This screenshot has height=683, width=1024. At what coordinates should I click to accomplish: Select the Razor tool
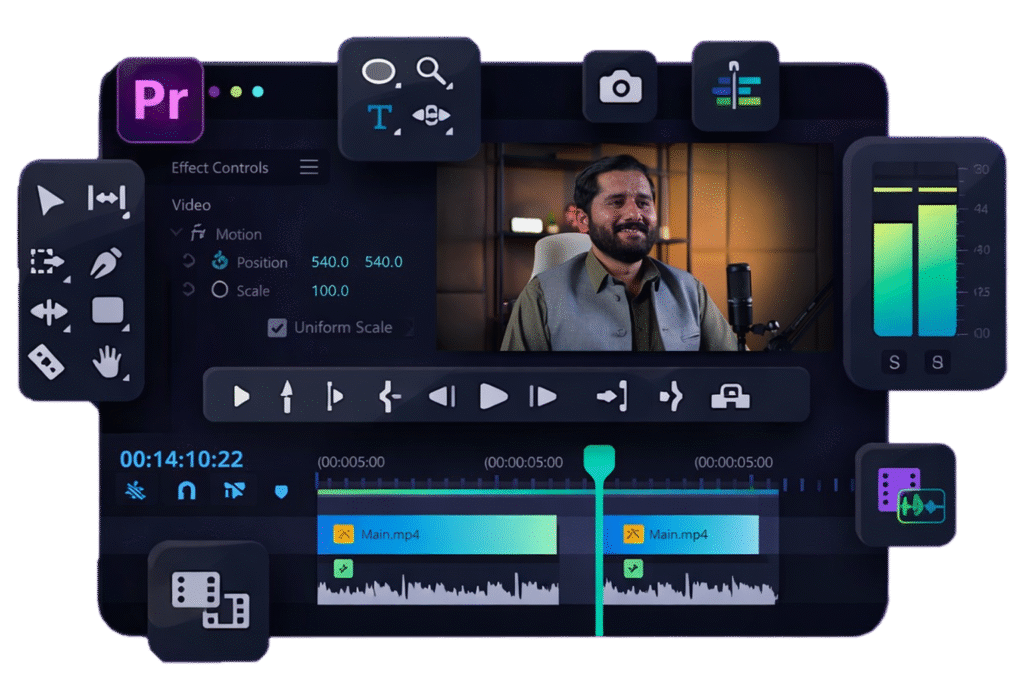pos(47,361)
